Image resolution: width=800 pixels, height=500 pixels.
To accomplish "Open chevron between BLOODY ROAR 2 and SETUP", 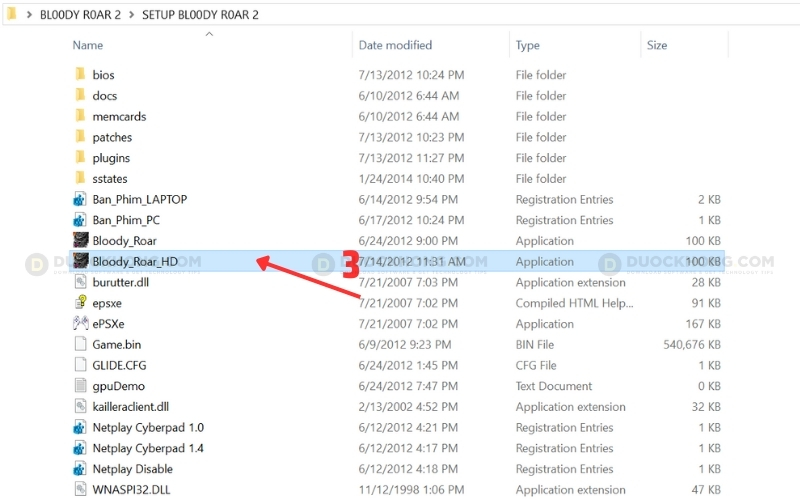I will coord(132,15).
